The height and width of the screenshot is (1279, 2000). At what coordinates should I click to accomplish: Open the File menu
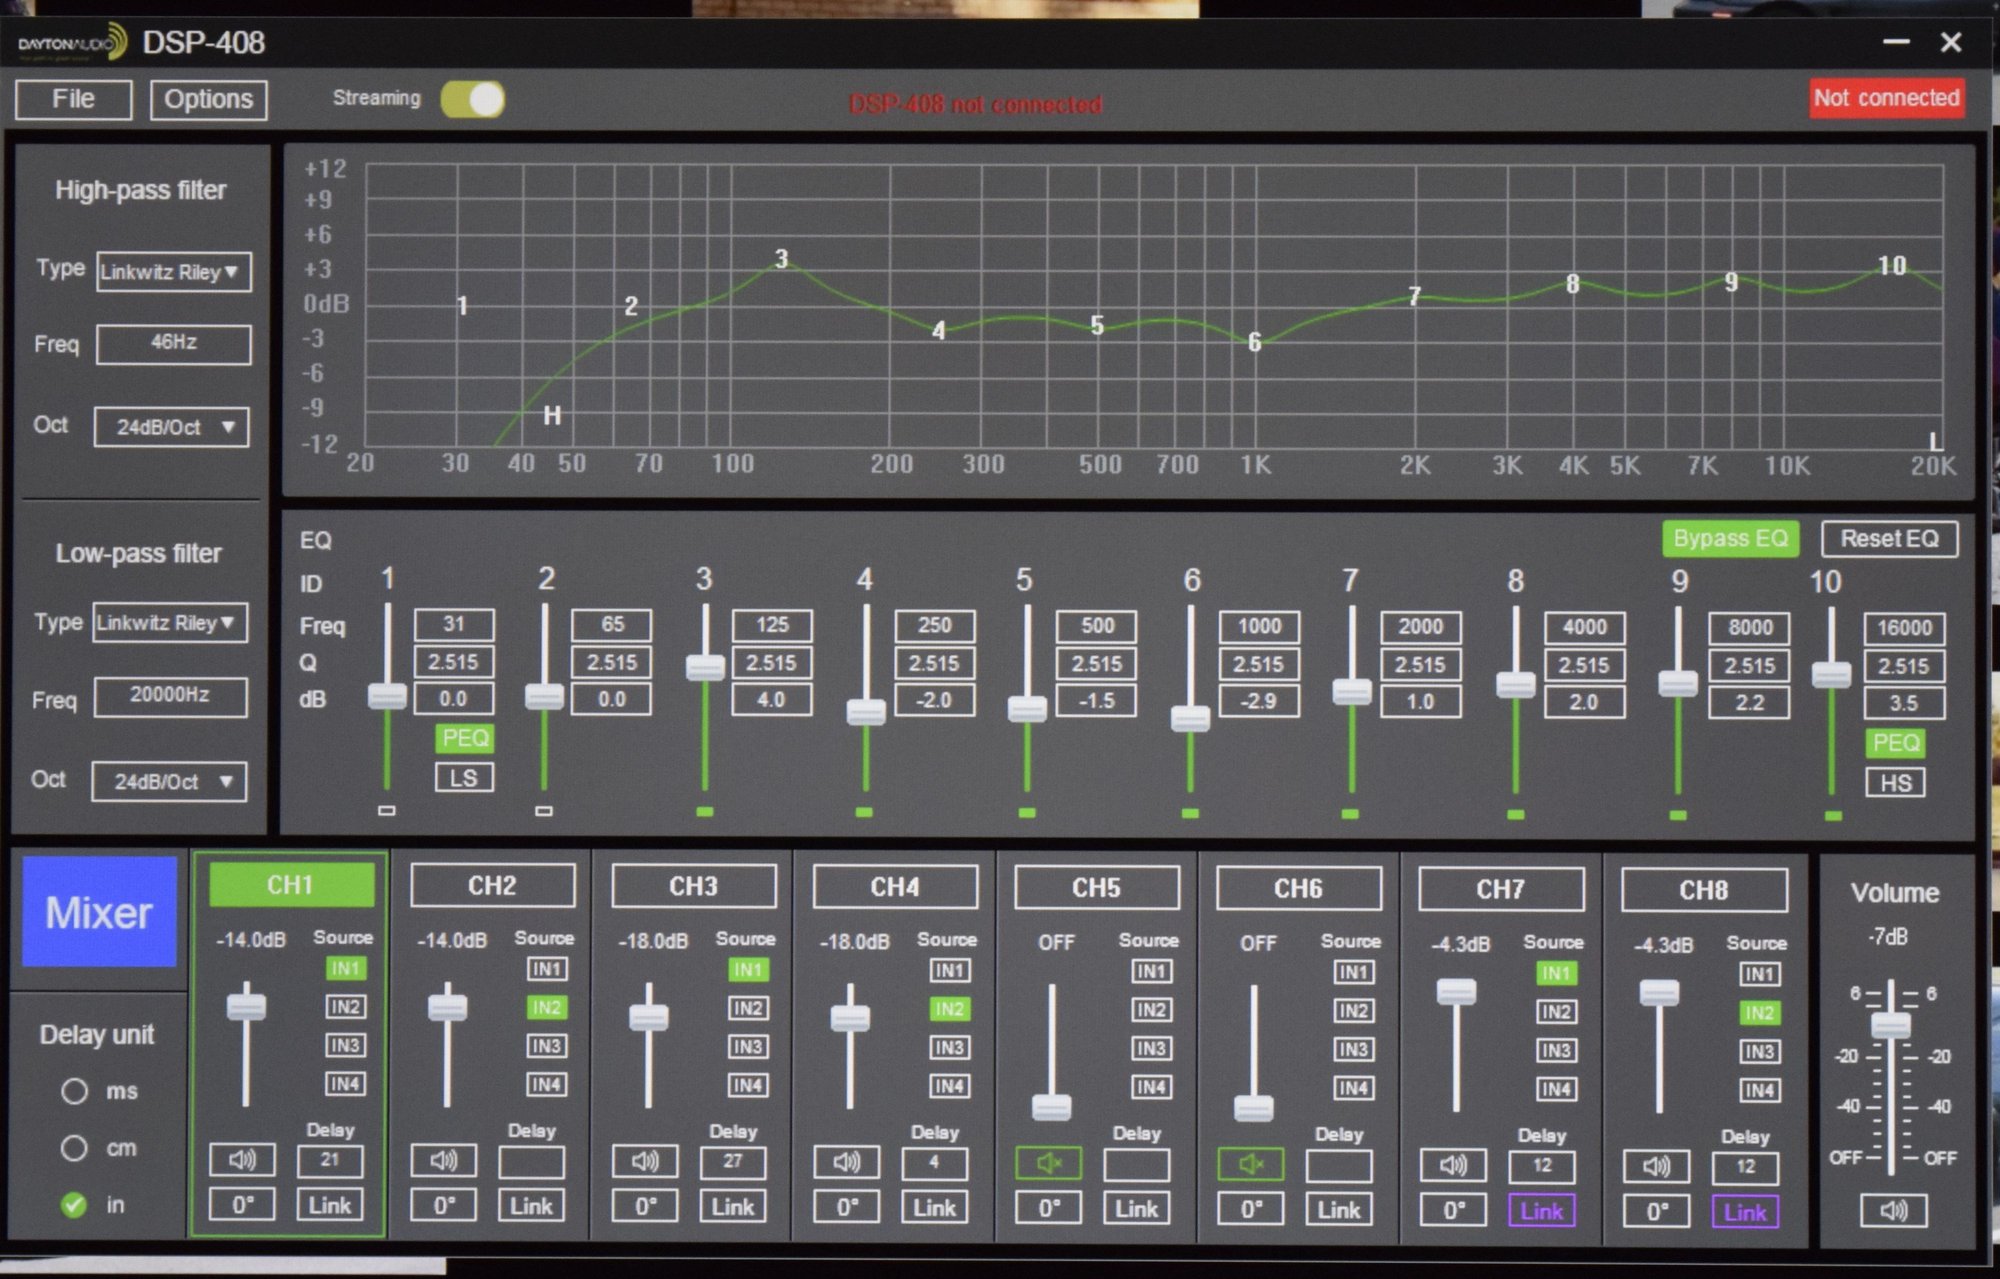(x=73, y=100)
